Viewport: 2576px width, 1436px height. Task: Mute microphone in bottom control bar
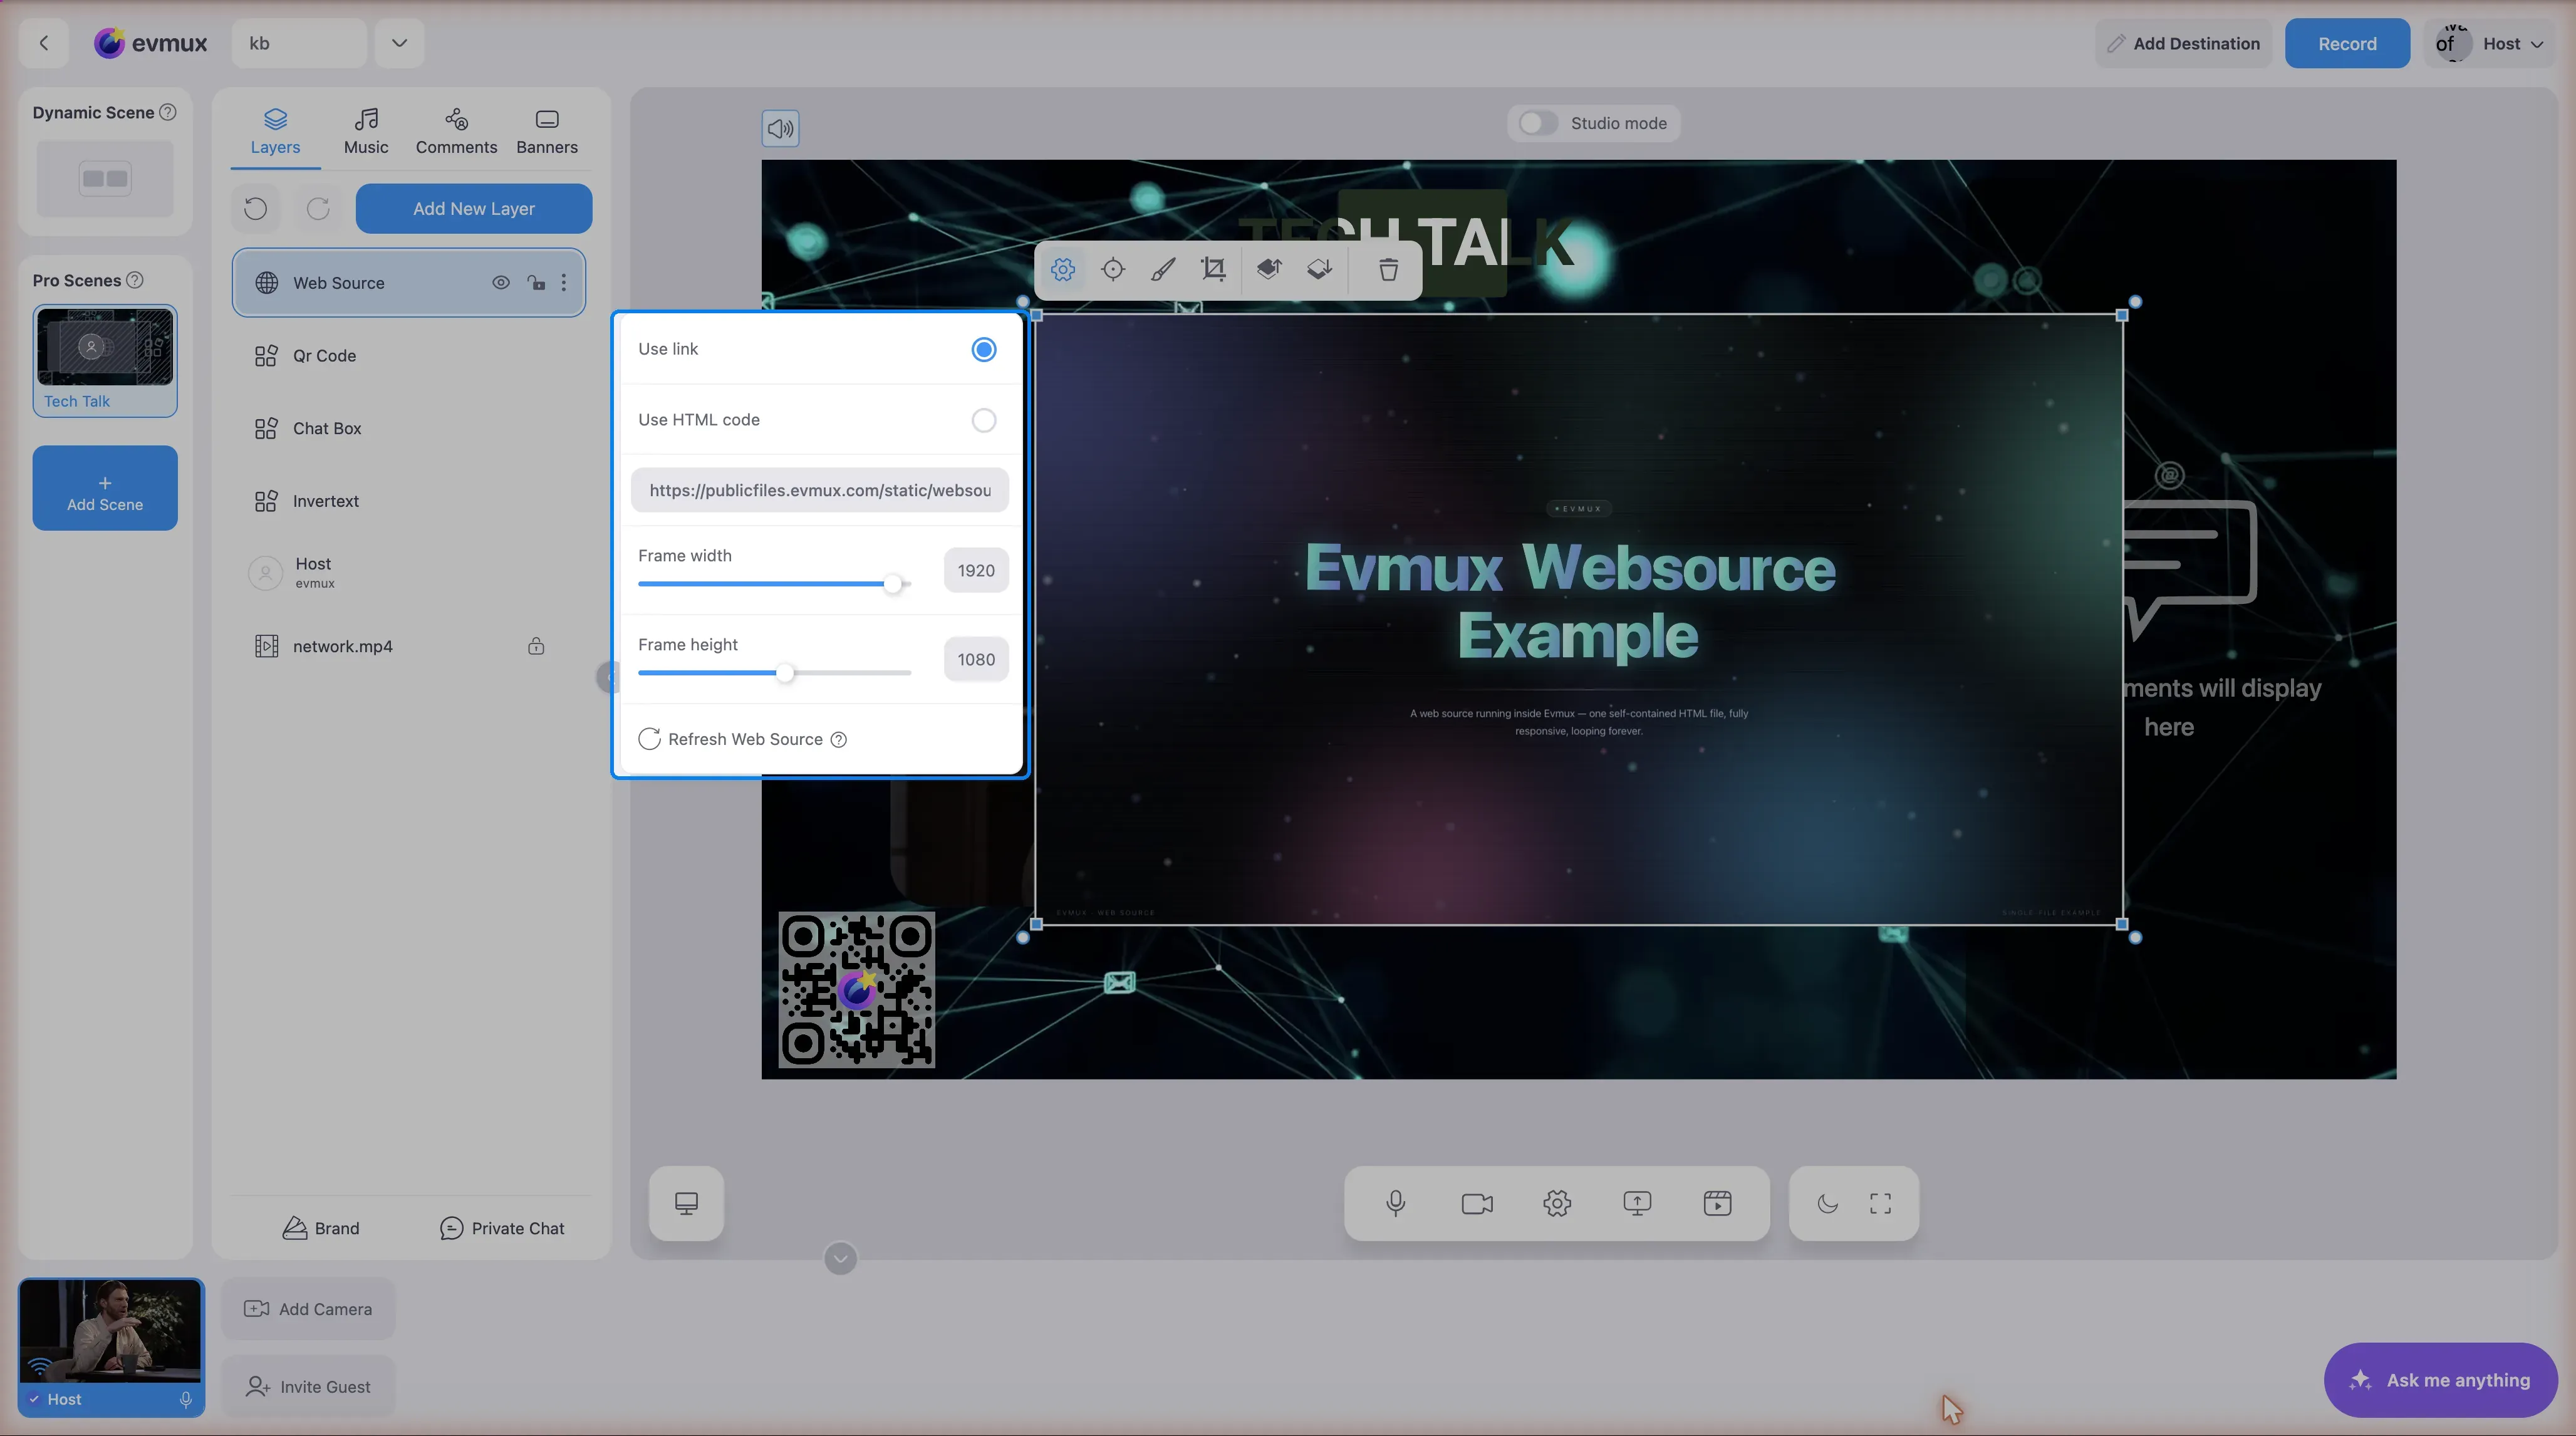1396,1203
